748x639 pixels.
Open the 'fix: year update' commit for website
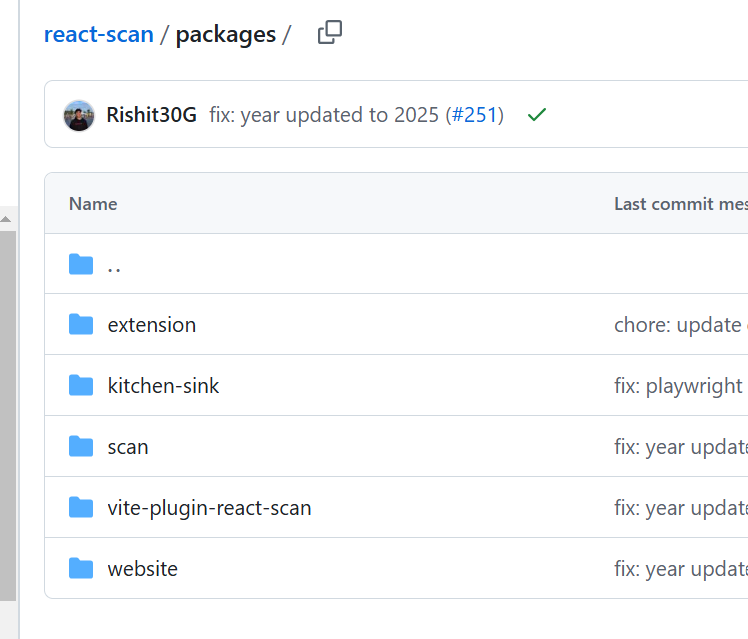(681, 569)
